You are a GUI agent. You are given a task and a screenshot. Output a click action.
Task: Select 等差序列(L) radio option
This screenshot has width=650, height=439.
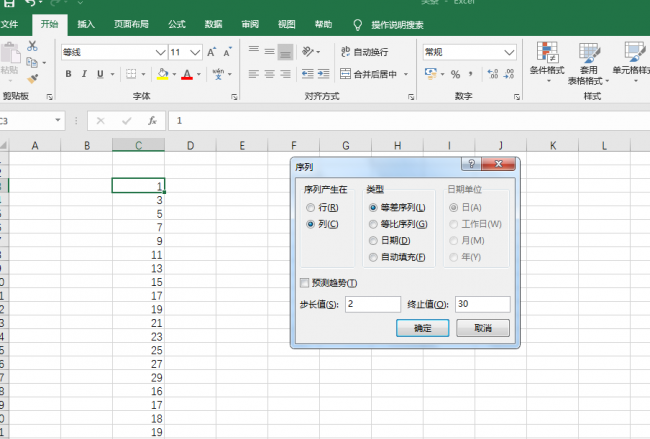click(x=397, y=207)
